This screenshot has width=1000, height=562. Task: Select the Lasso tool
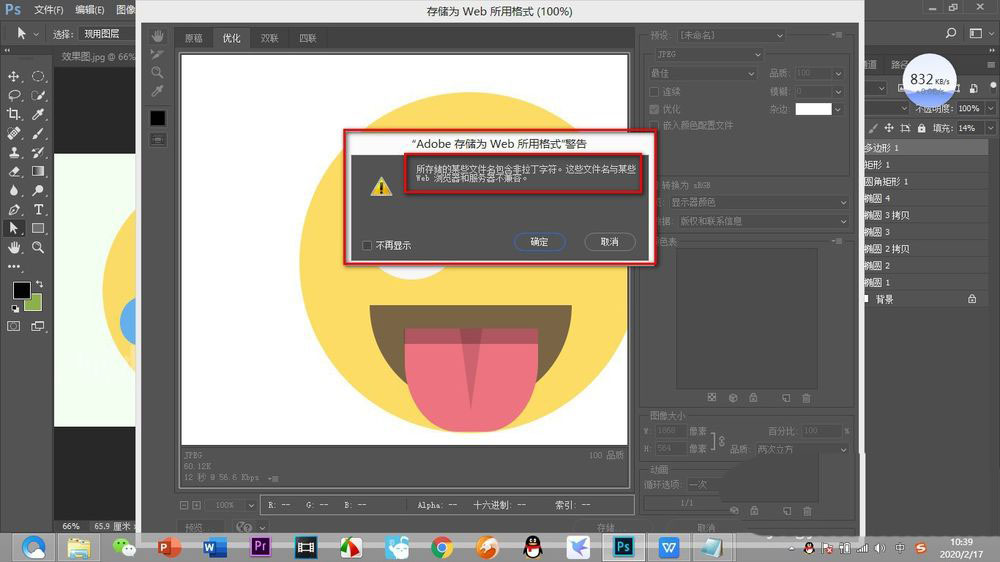(14, 95)
